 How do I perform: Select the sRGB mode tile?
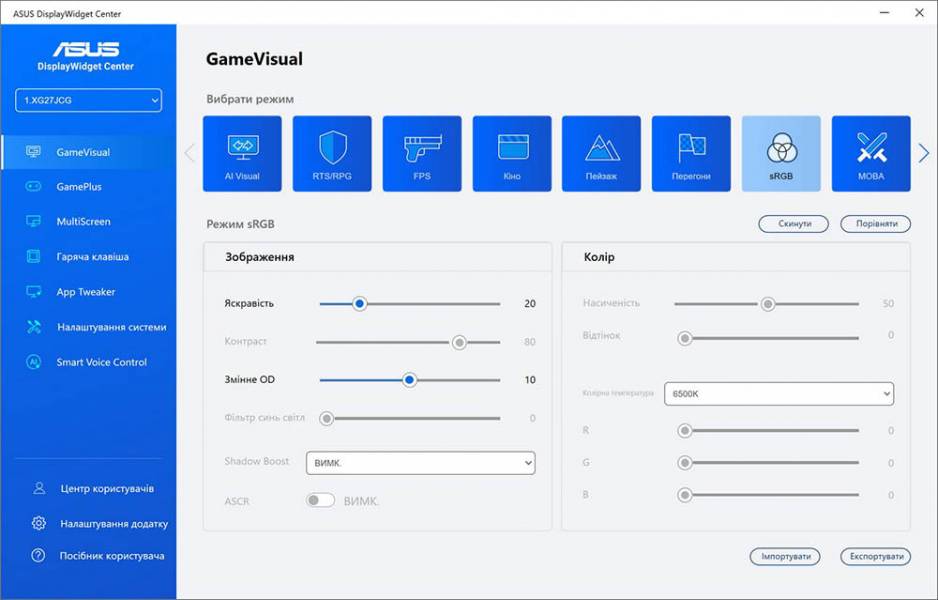781,154
